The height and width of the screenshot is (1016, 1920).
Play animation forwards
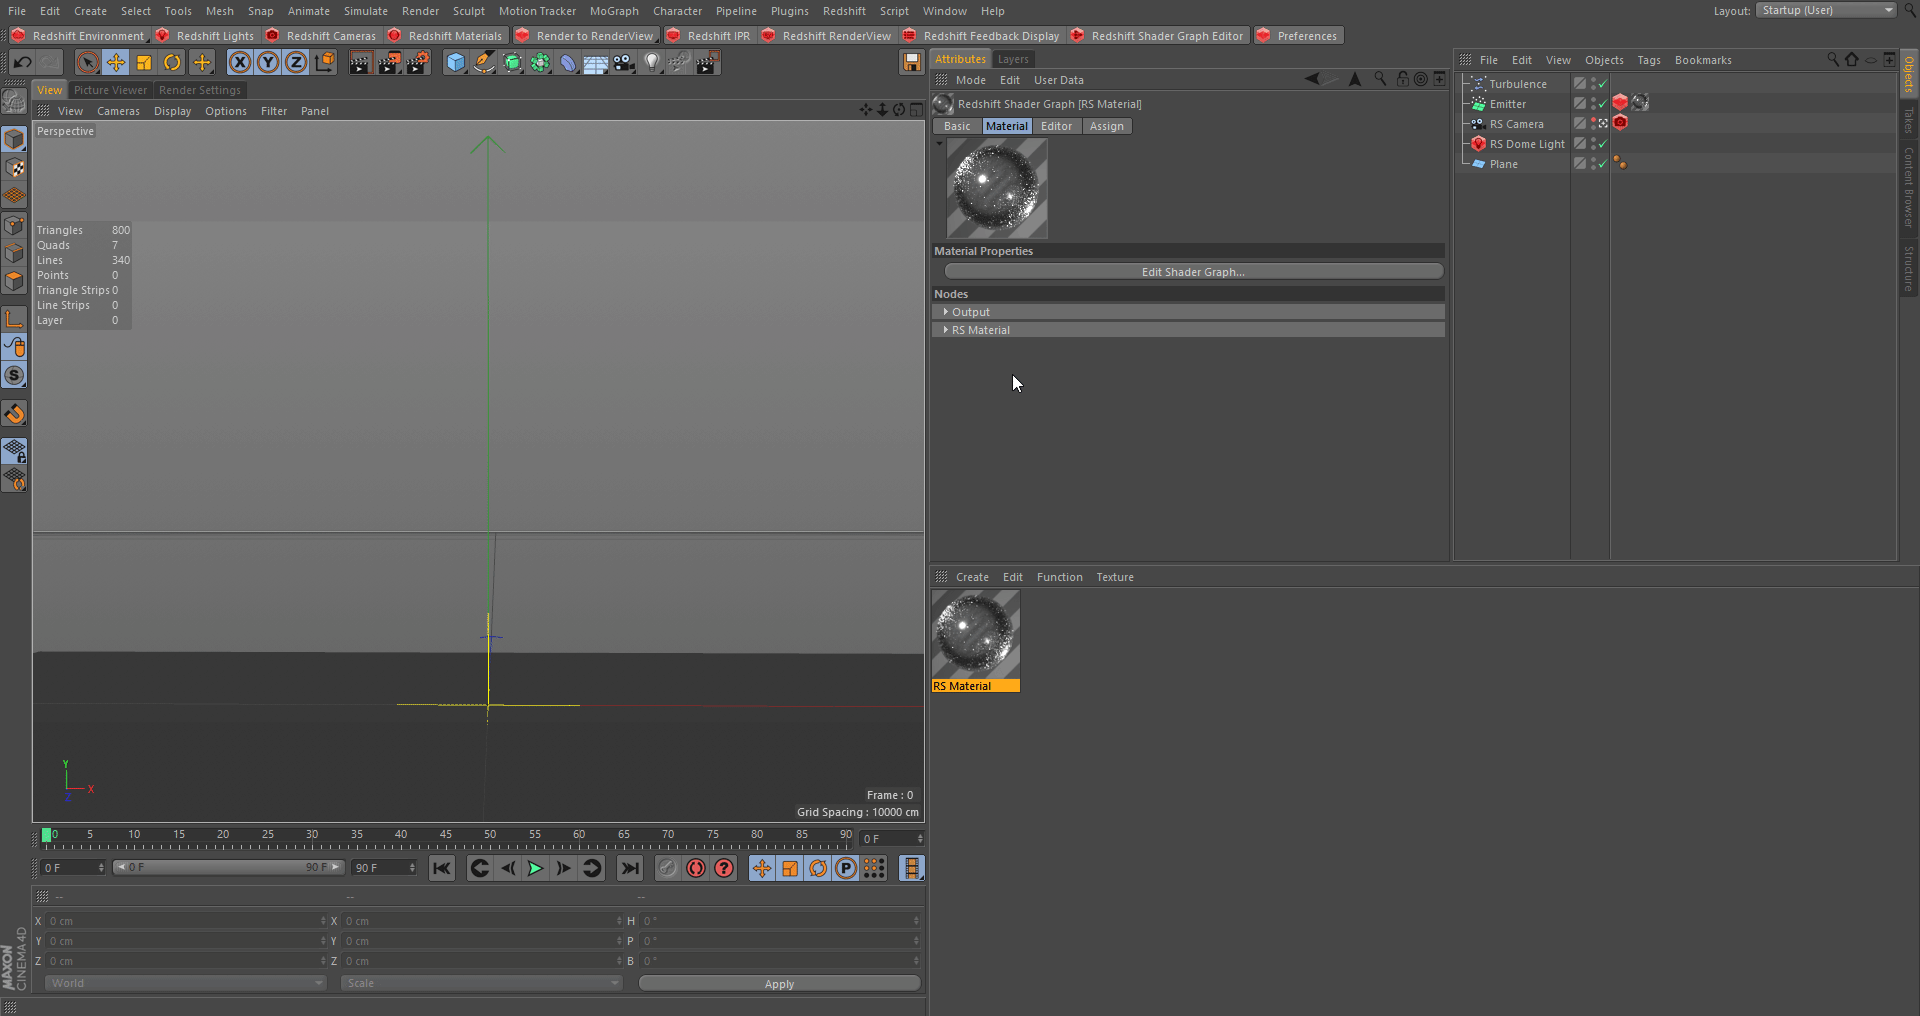pos(535,868)
